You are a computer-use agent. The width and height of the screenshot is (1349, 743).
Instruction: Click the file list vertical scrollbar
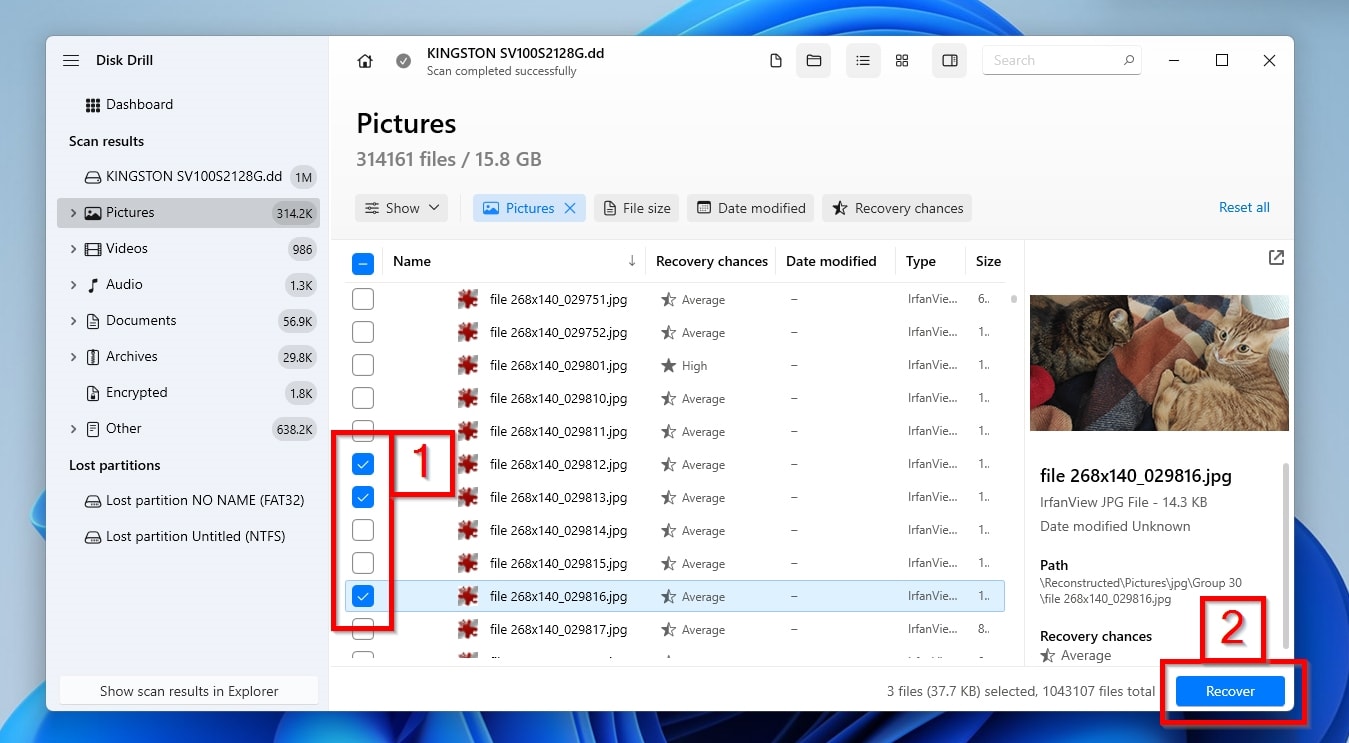tap(1013, 299)
